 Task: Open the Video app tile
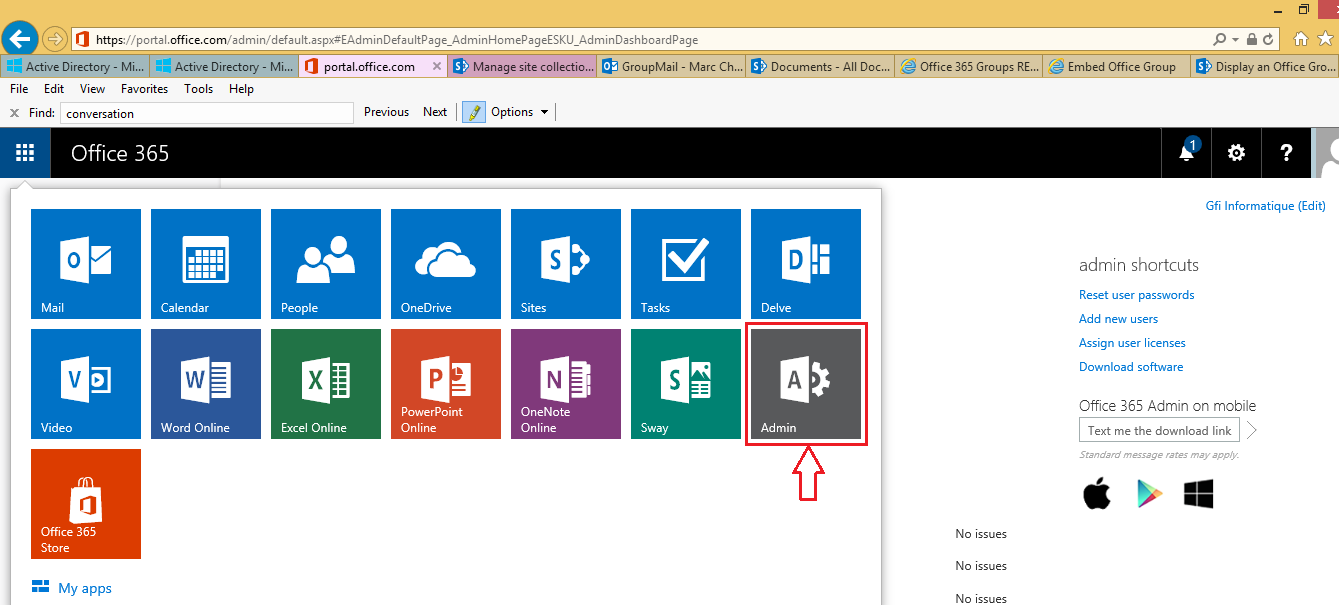click(86, 384)
